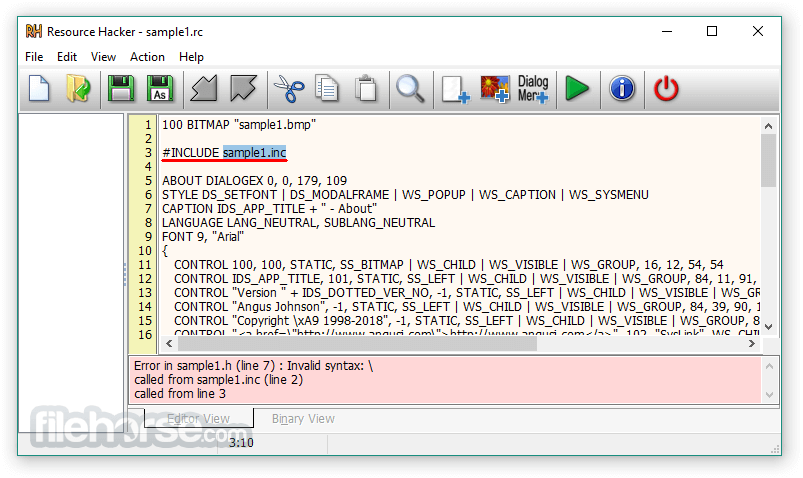803x478 pixels.
Task: Open Find with the magnifying glass icon
Action: 410,89
